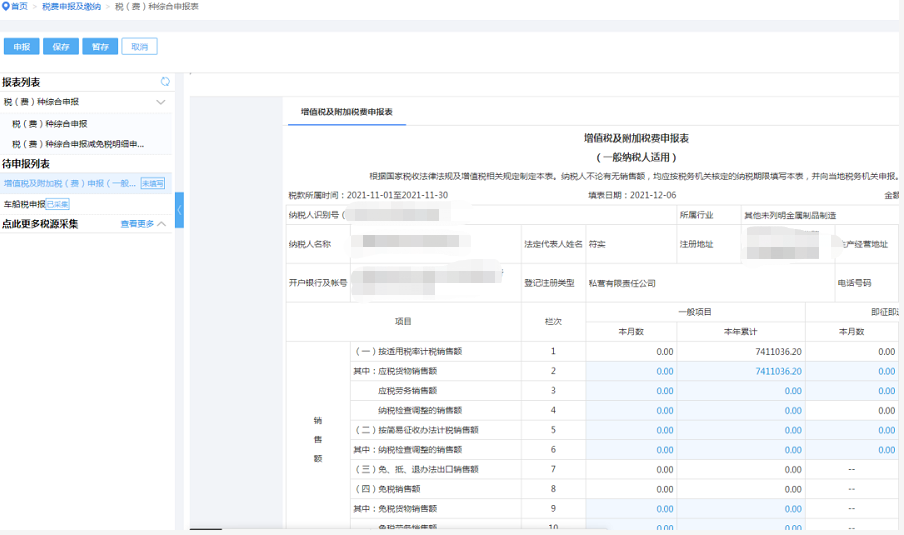Click the 报表列表 panel heading
904x535 pixels.
pyautogui.click(x=21, y=82)
